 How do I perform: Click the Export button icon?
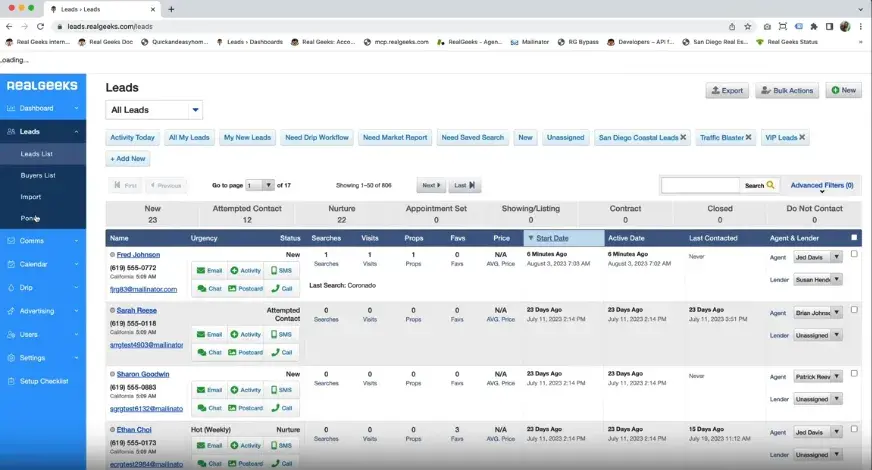715,90
